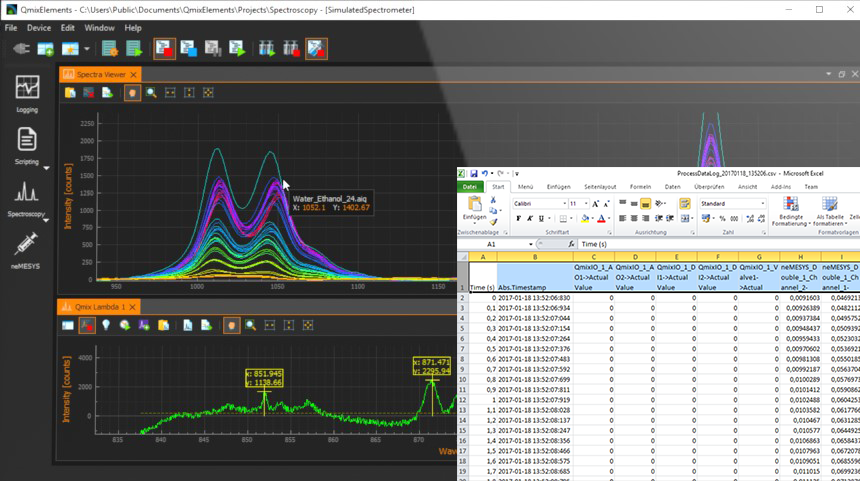Toggle the pan hand tool in Spectra Viewer

pyautogui.click(x=131, y=92)
